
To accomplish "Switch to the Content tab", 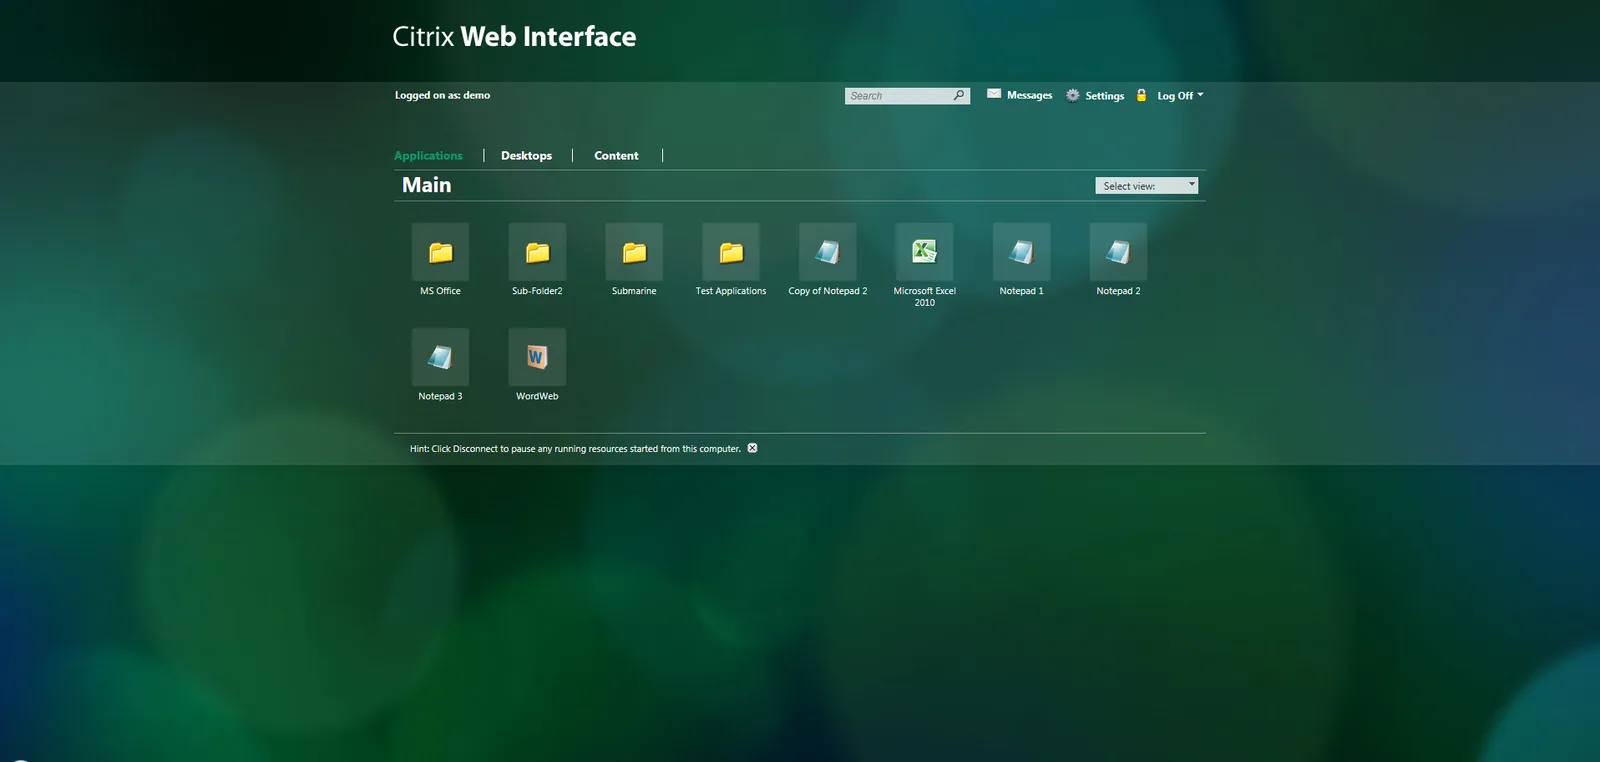I will 616,156.
